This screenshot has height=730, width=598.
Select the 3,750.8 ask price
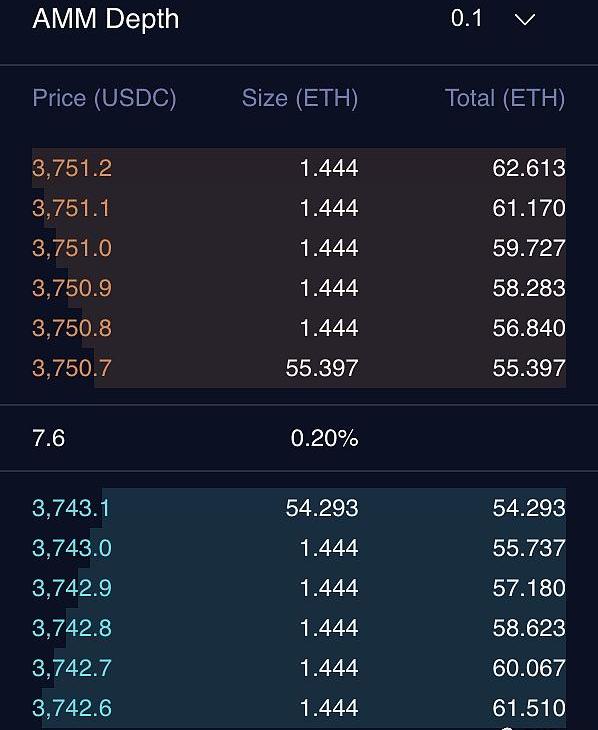coord(72,328)
